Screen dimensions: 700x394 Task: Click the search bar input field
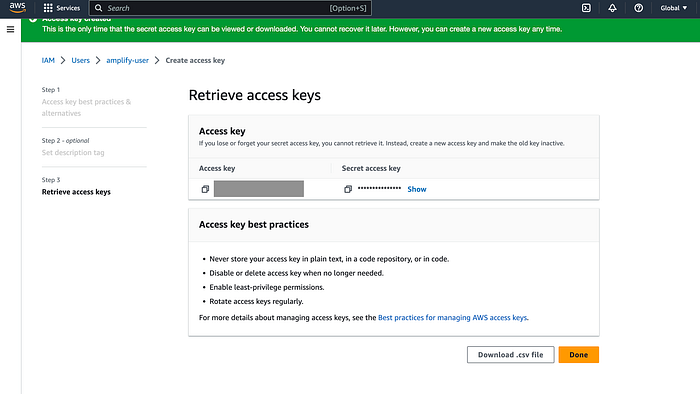(230, 8)
